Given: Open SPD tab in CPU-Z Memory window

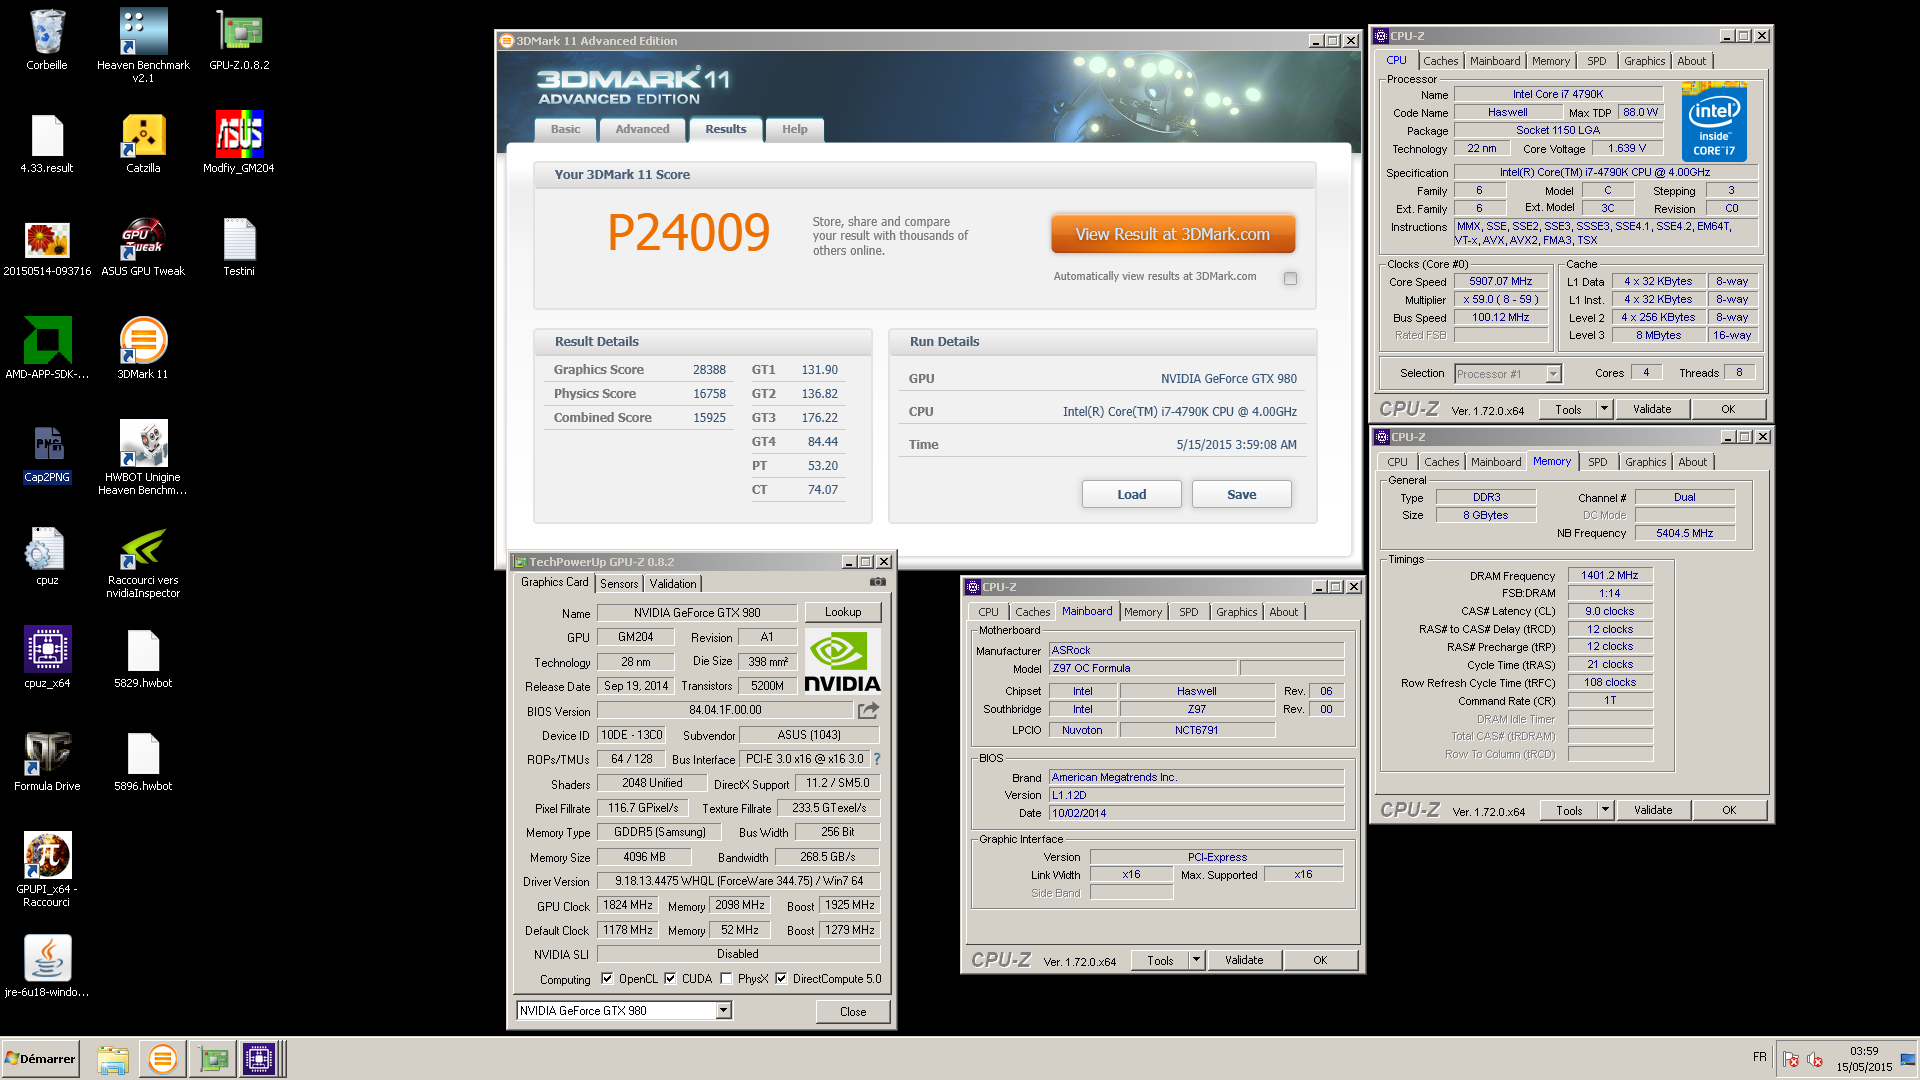Looking at the screenshot, I should coord(1598,462).
